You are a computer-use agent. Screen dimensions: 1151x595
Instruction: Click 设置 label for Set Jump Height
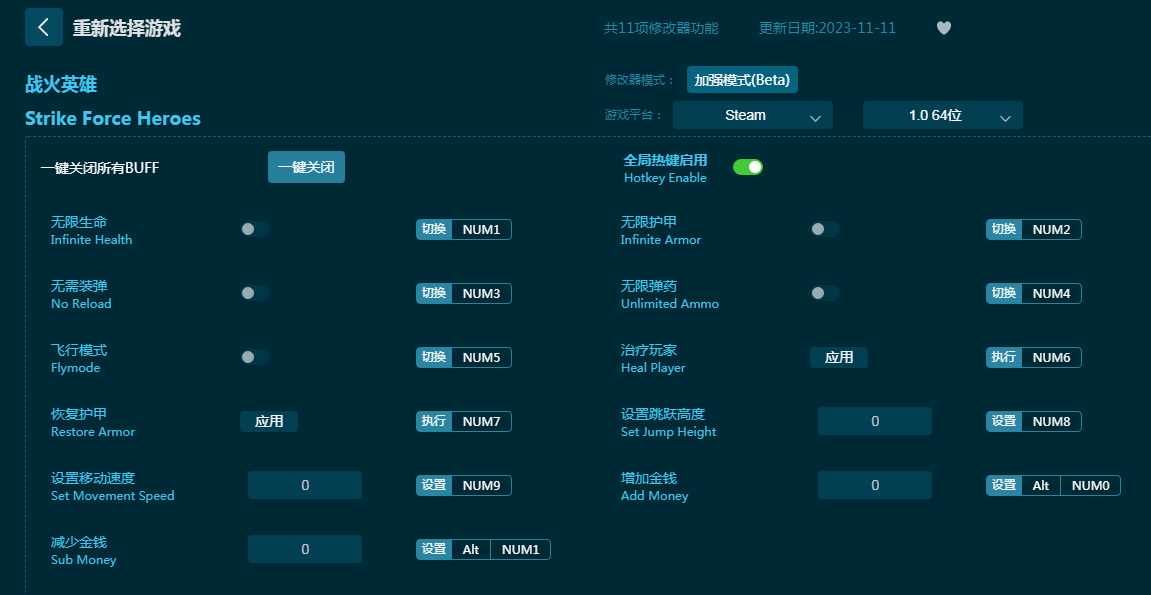pos(1003,421)
